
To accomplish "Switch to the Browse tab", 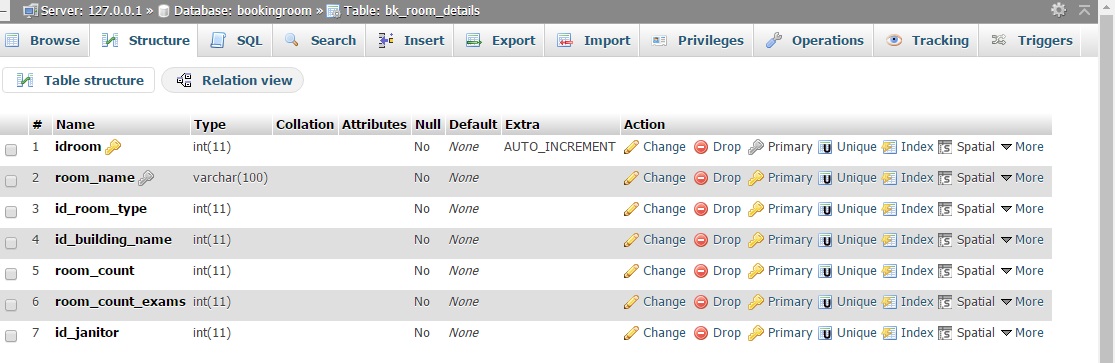I will (43, 41).
